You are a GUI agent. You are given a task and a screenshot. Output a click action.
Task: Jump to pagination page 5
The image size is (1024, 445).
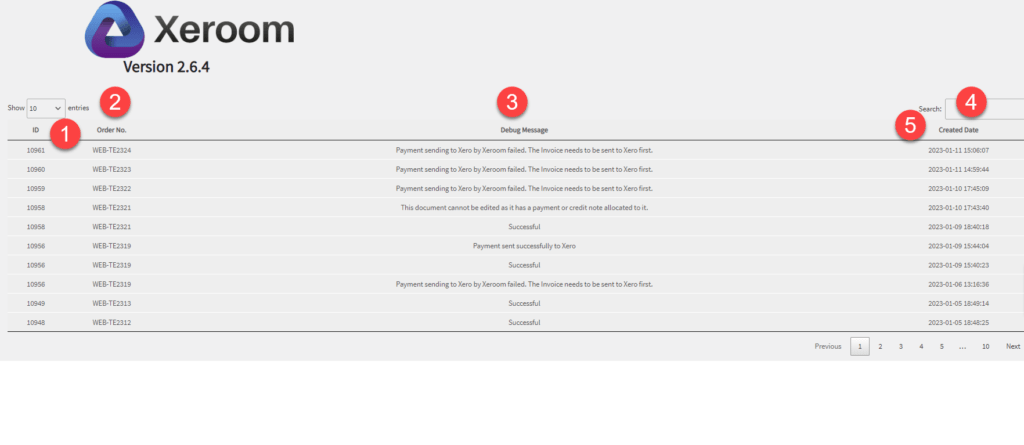point(942,346)
